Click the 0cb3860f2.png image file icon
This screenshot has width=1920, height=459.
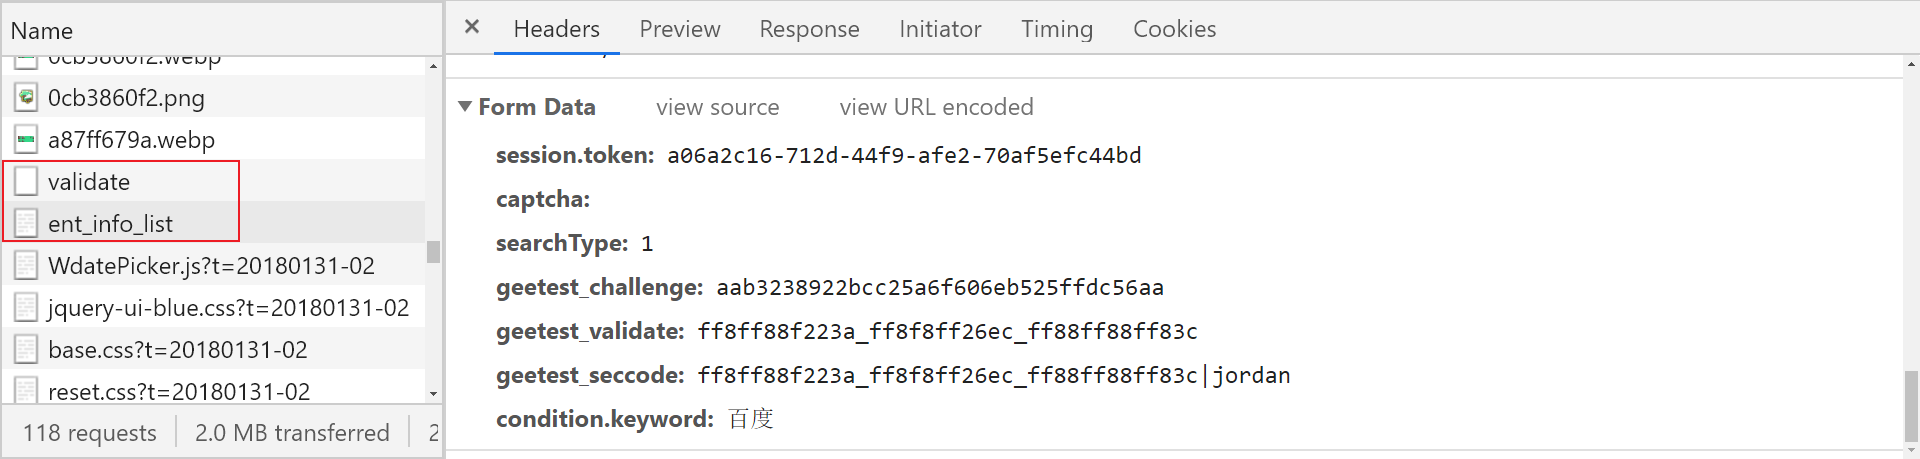(26, 97)
